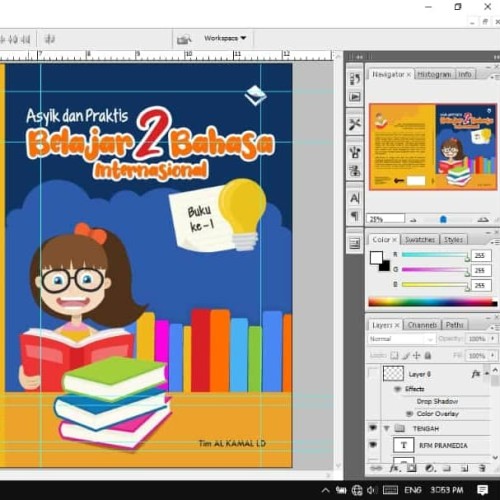
Task: Collapse Layer 8 effects with its arrow
Action: 487,374
